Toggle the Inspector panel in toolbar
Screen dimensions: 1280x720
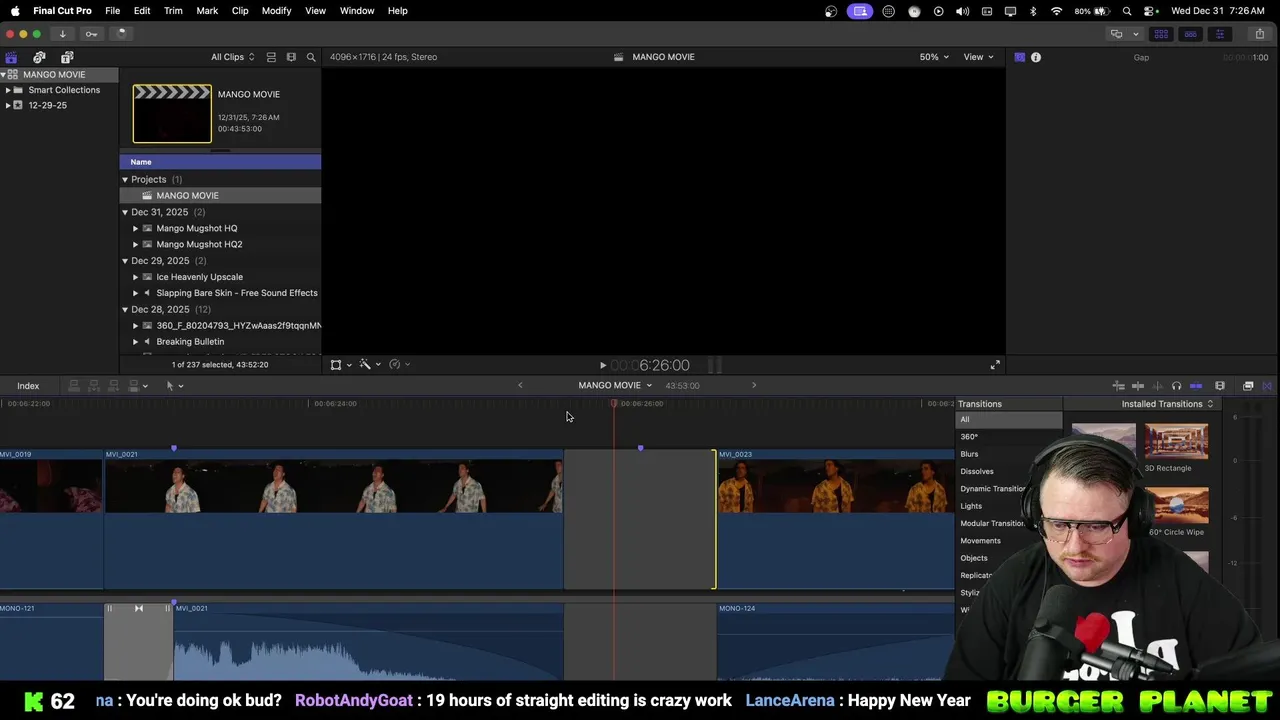coord(1219,34)
